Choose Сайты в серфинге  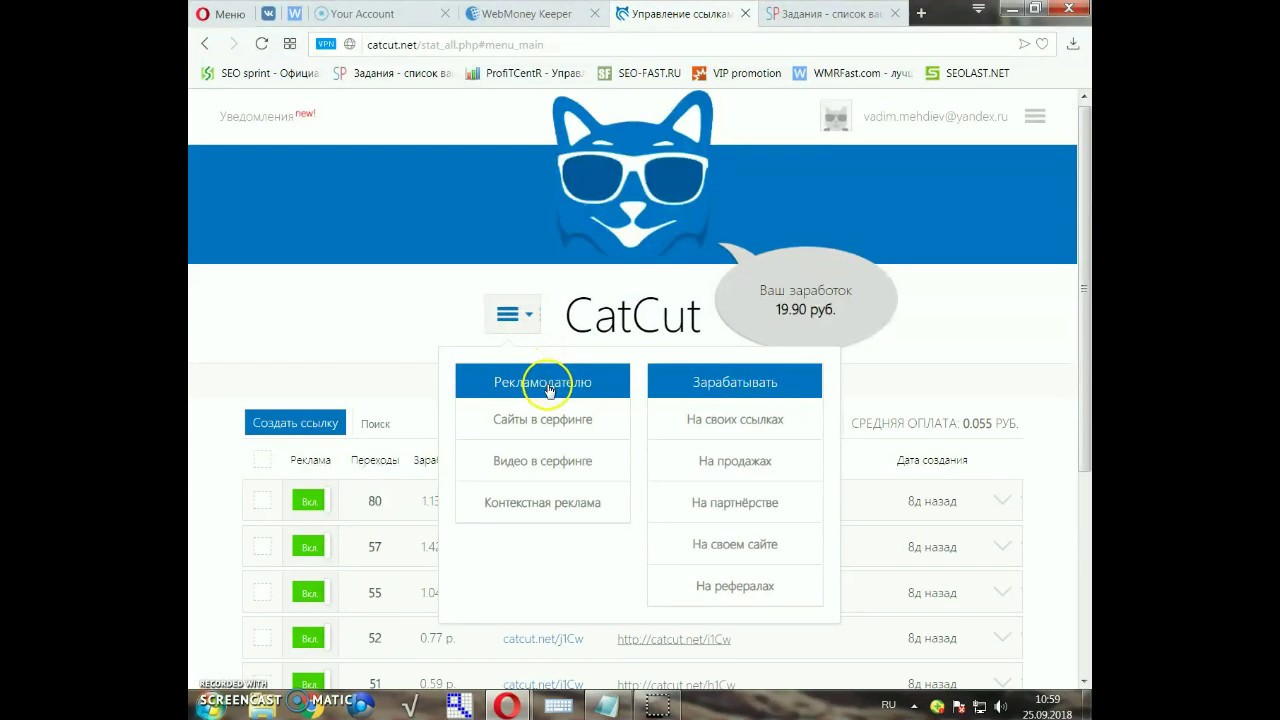542,419
